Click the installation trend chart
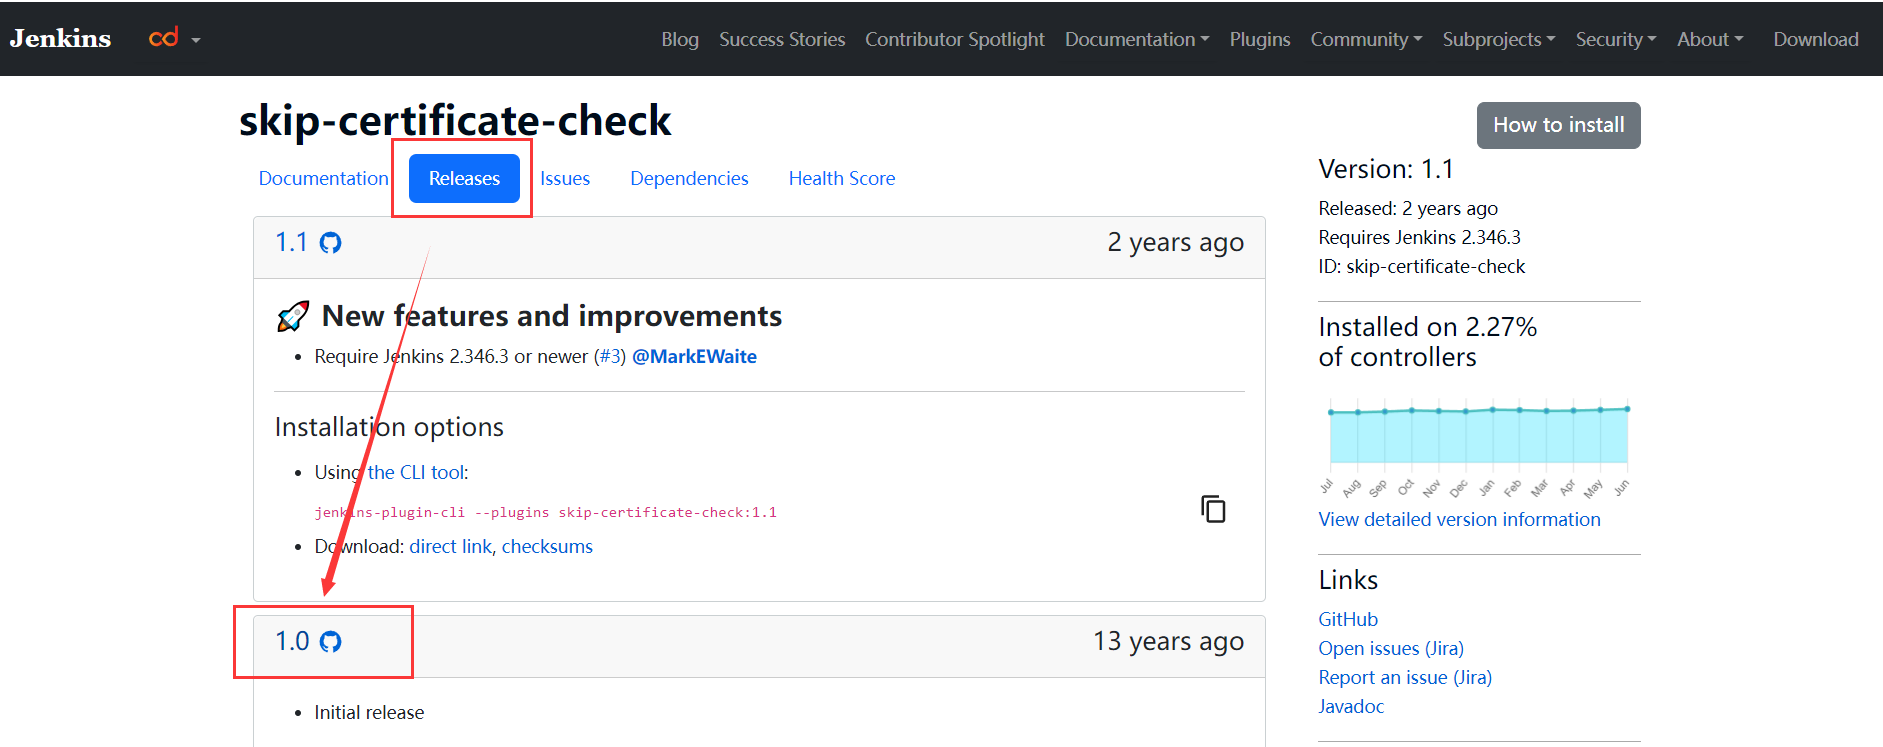Image resolution: width=1883 pixels, height=747 pixels. click(1479, 447)
